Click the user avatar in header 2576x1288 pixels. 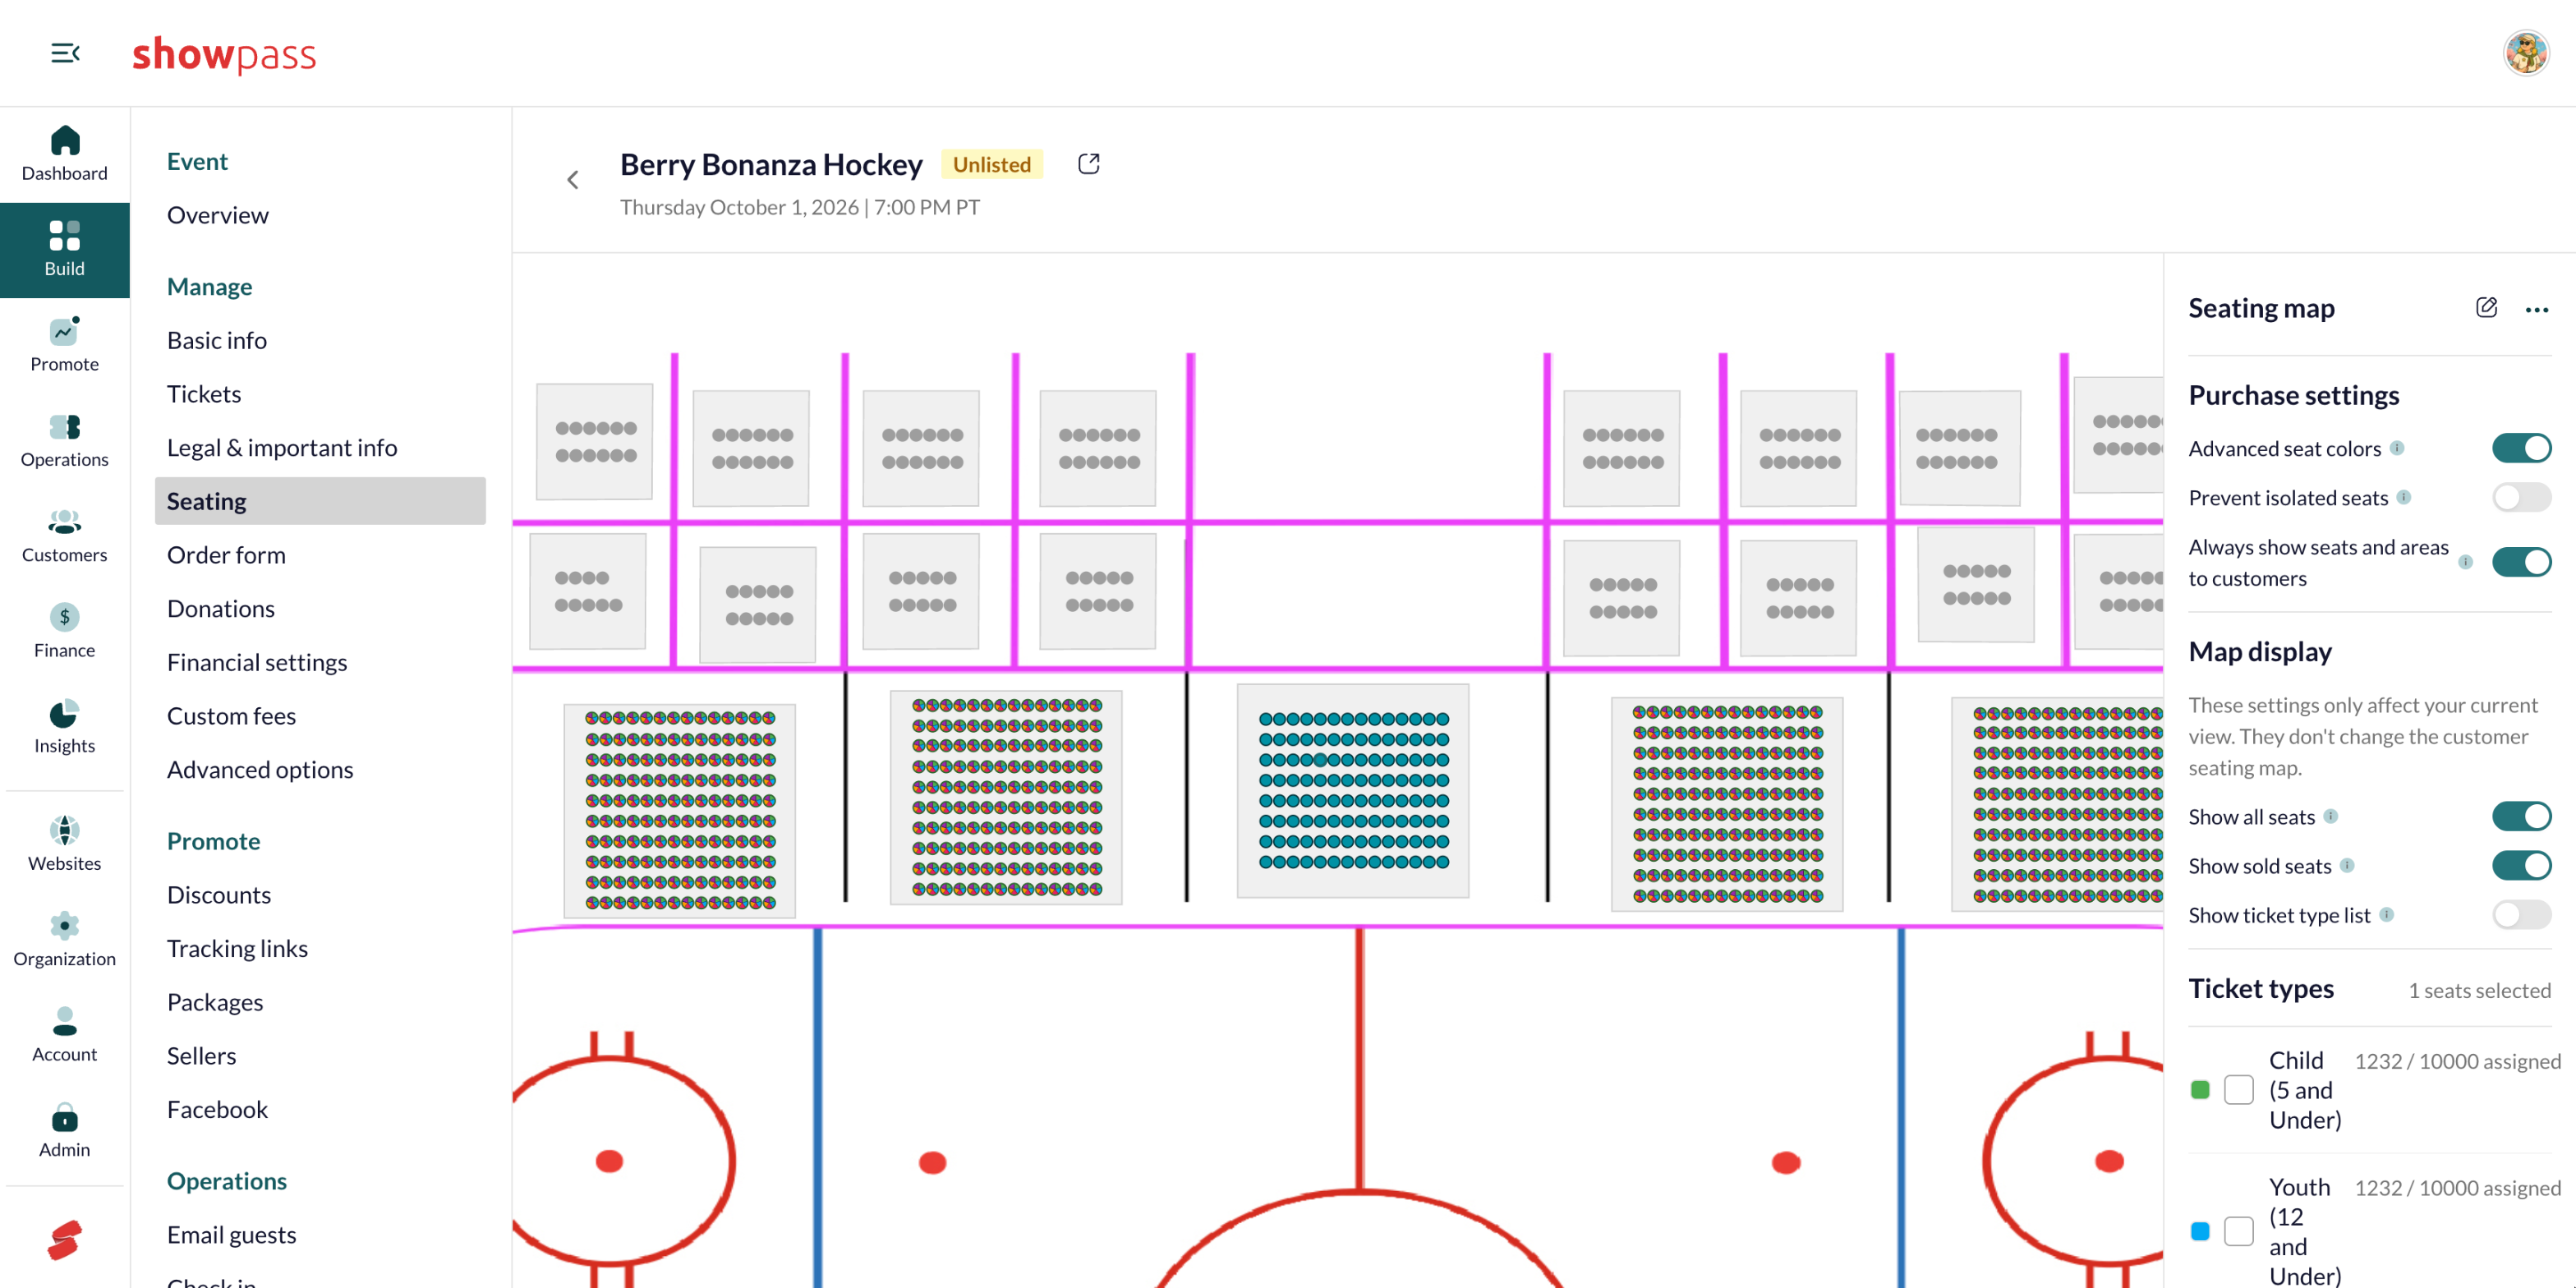[2526, 53]
